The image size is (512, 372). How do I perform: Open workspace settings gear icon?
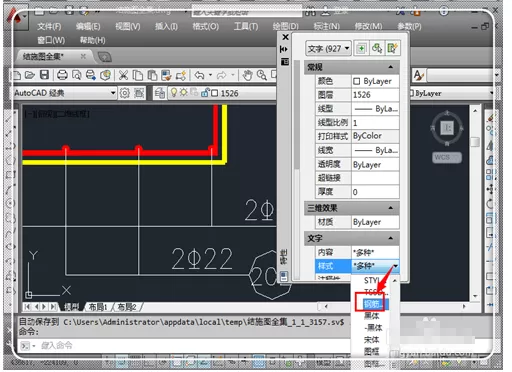point(125,93)
